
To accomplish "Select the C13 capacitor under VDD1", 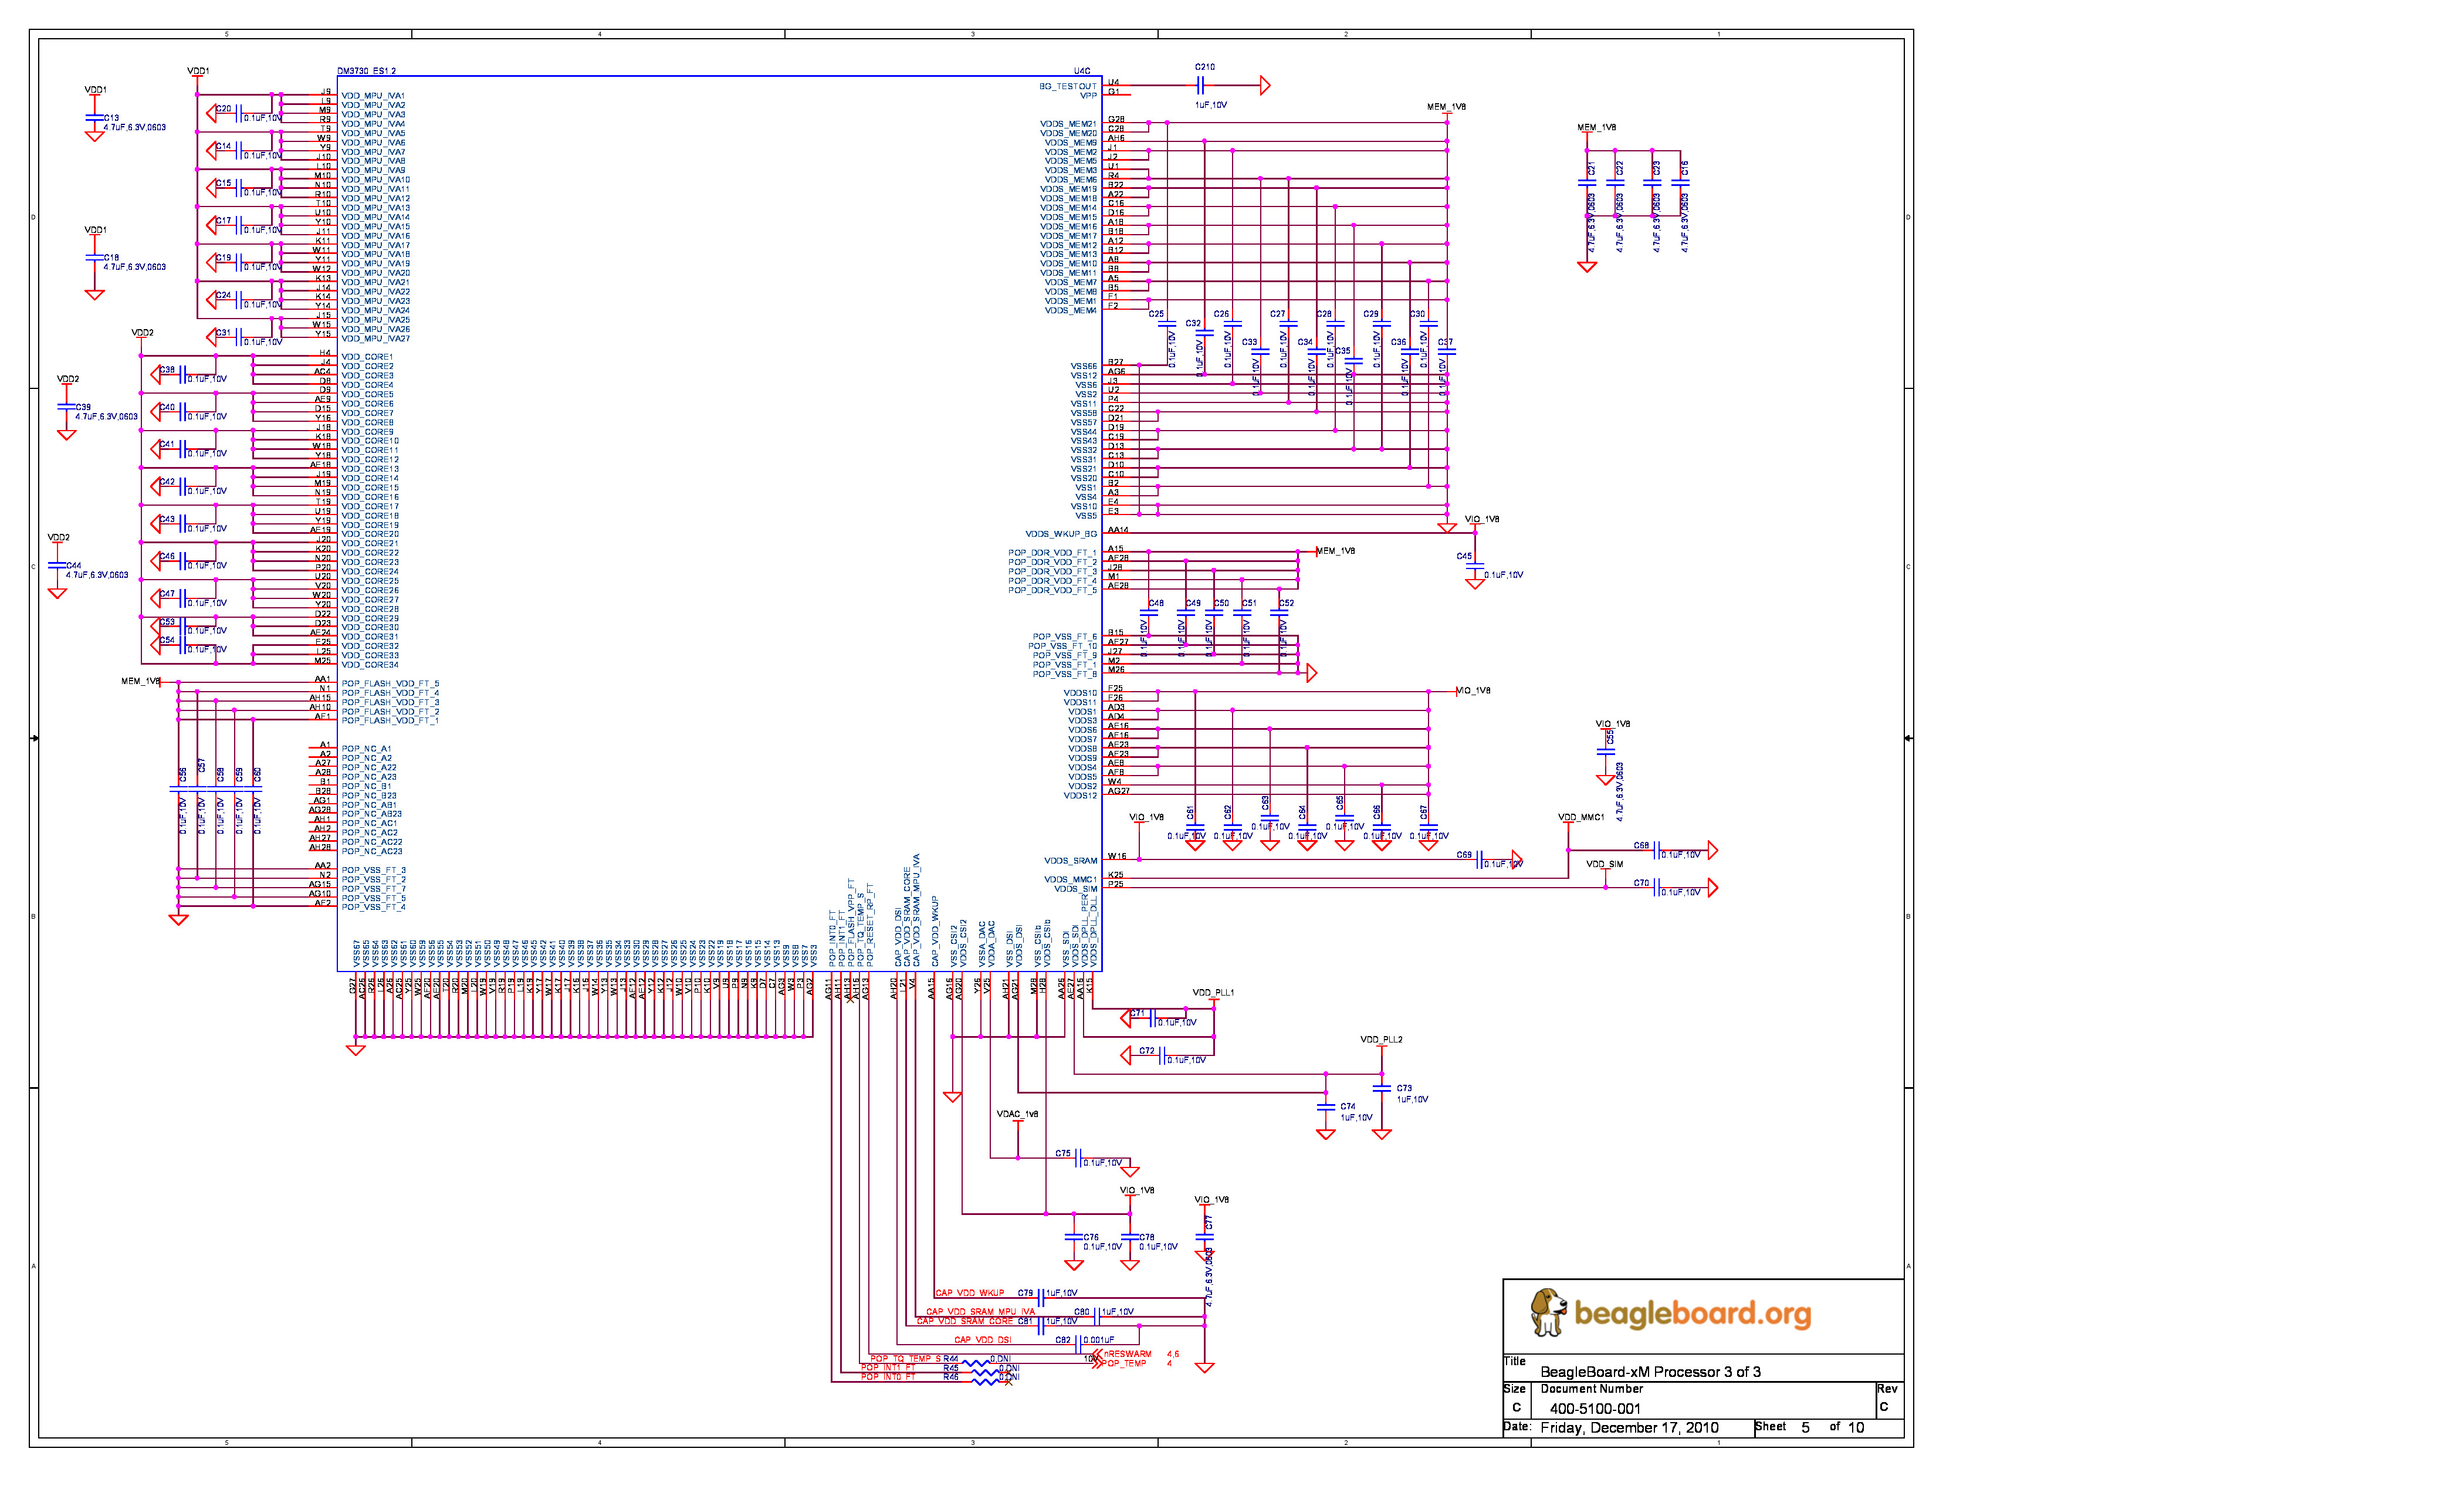I will tap(95, 118).
